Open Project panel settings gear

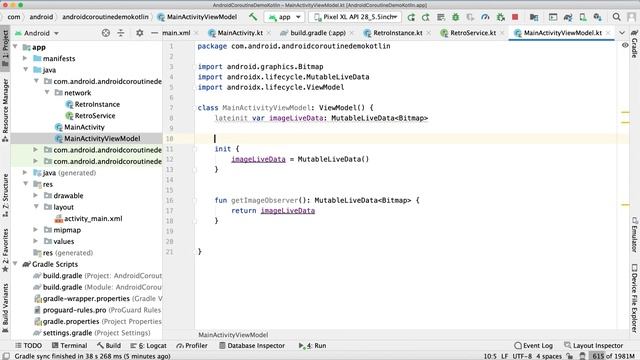click(x=140, y=33)
